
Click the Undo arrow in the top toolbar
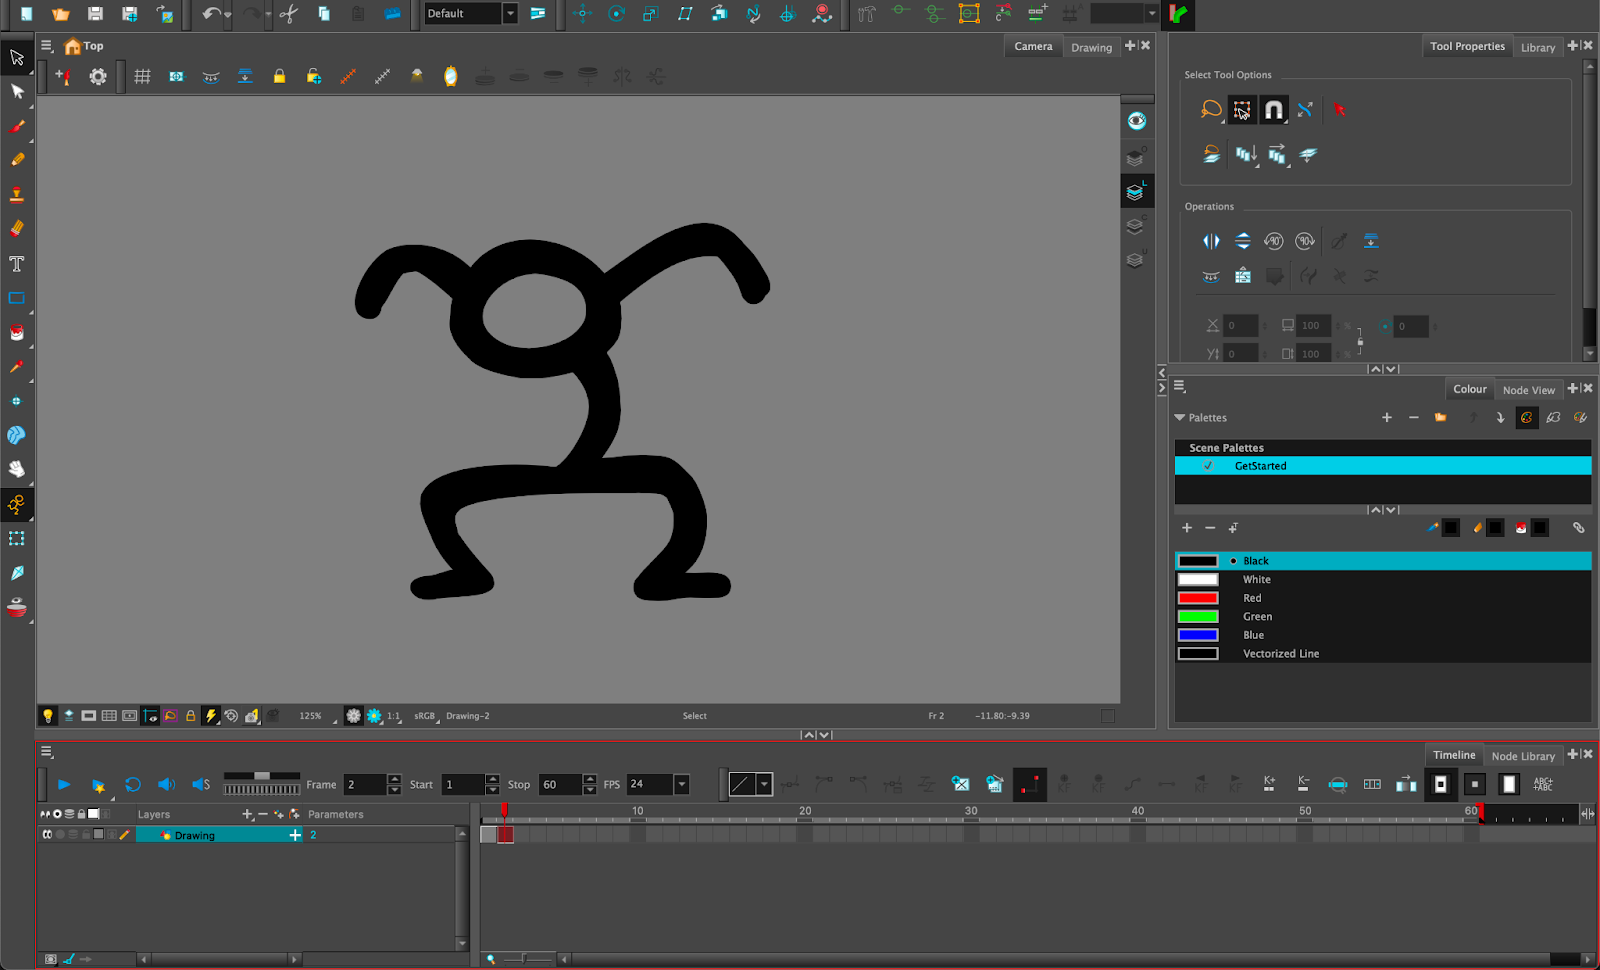click(x=210, y=14)
